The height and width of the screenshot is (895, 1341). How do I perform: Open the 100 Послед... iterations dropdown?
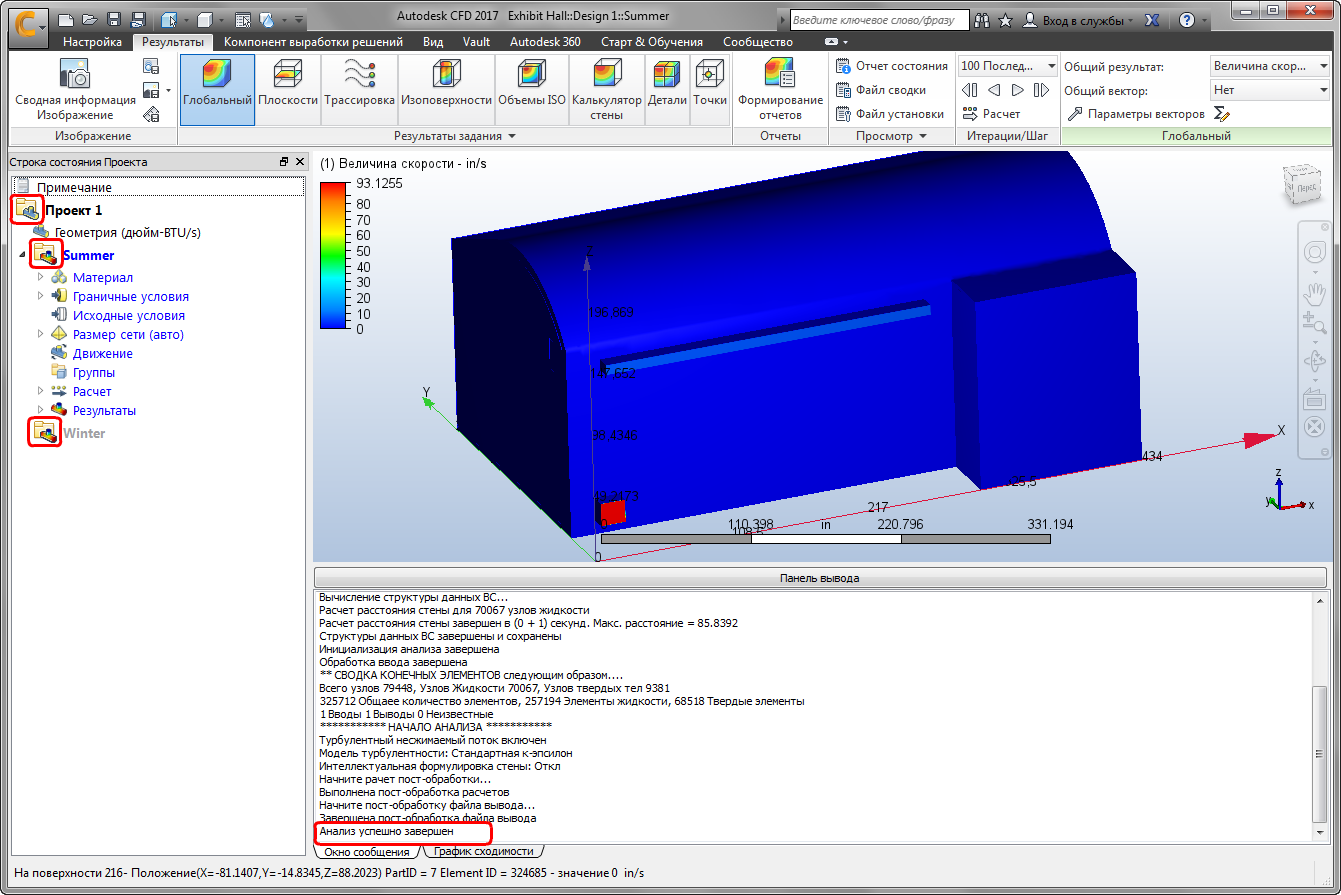click(x=1008, y=66)
